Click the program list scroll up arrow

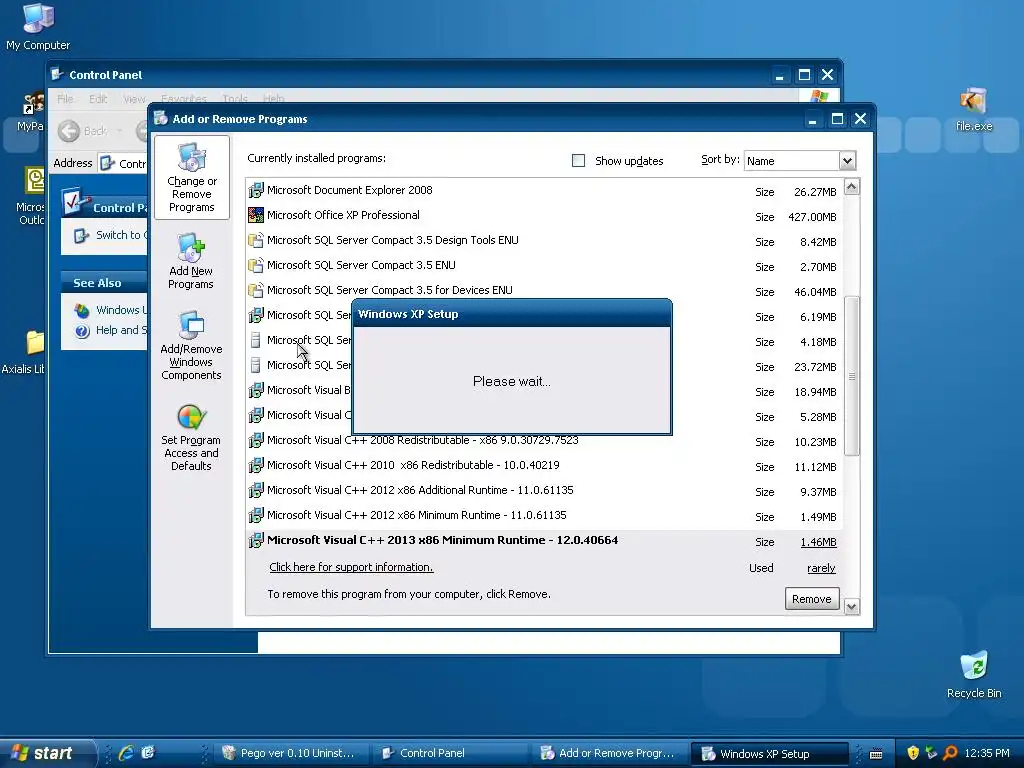[852, 187]
